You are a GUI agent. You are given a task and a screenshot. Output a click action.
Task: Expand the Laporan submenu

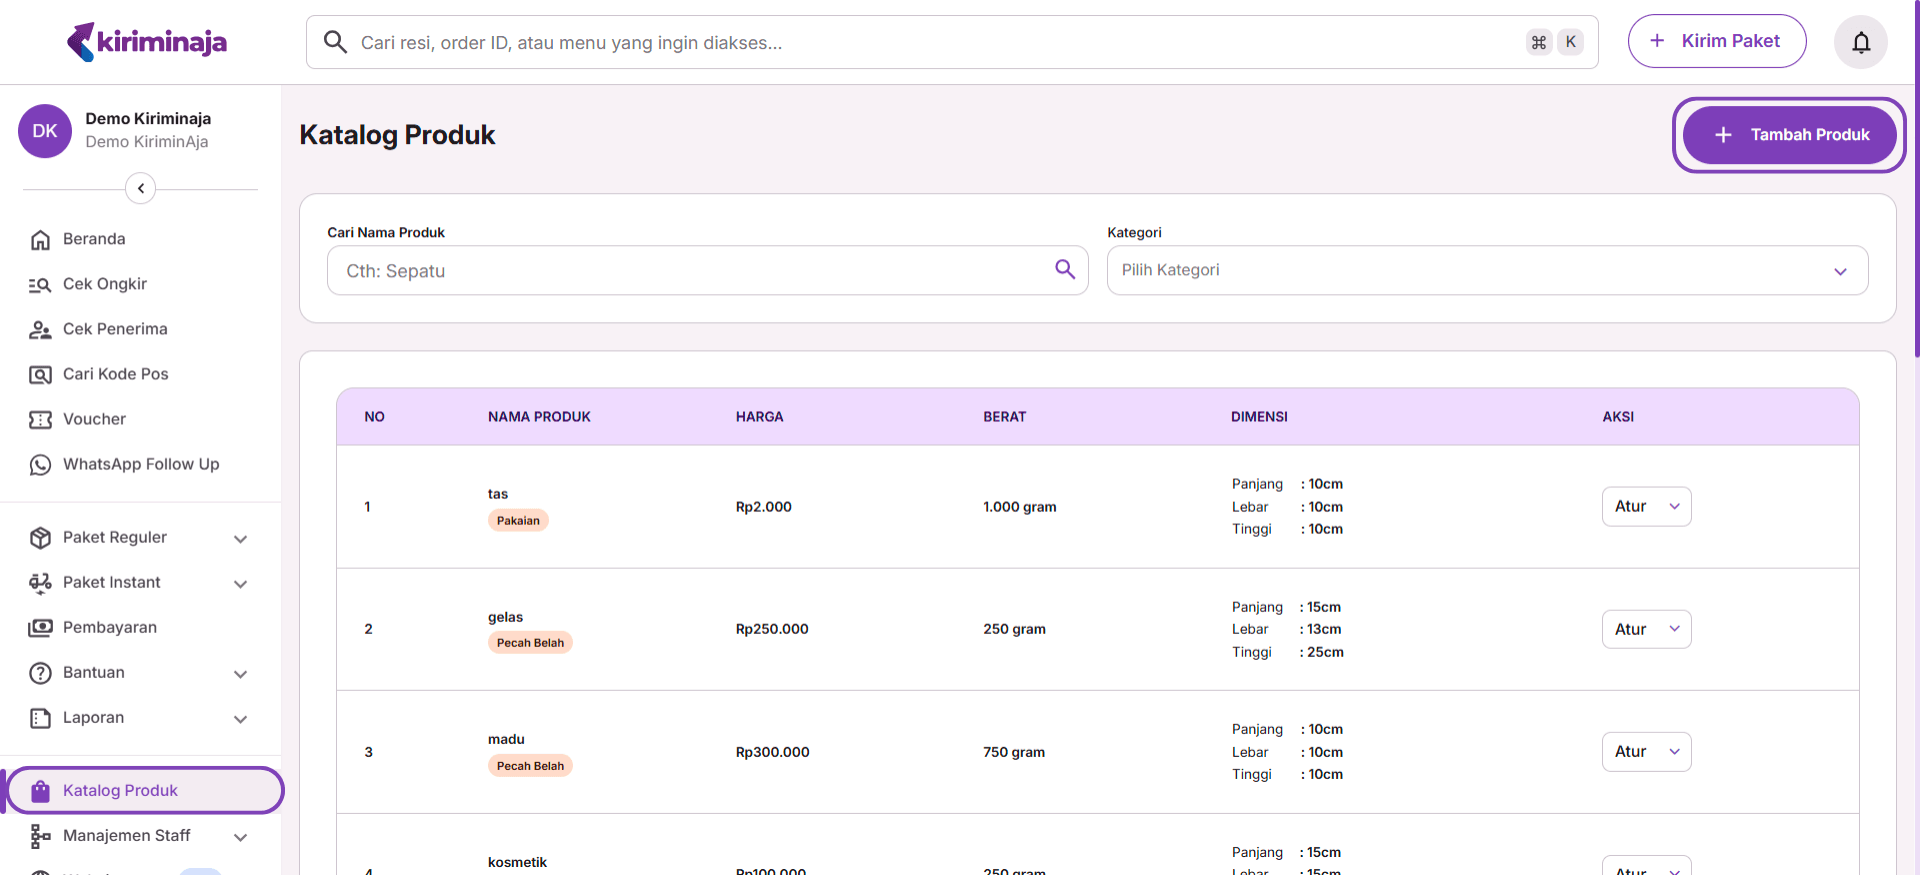240,719
